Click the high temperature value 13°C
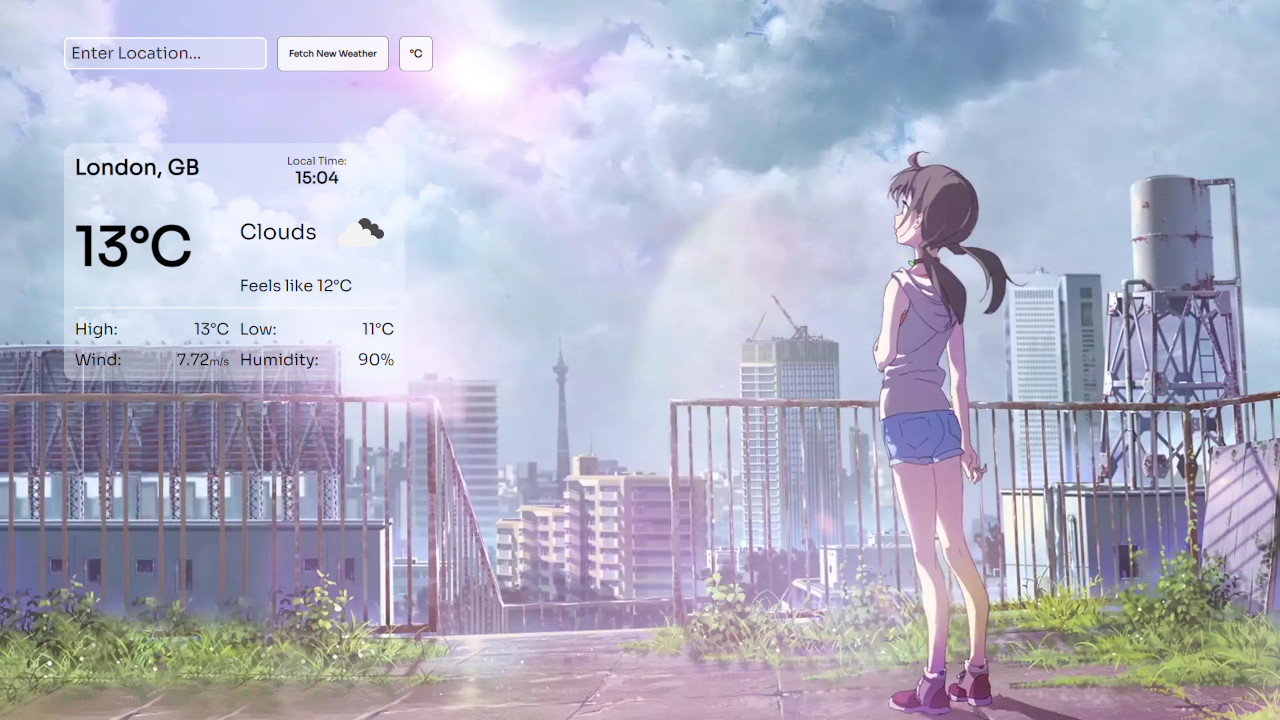 pos(211,329)
